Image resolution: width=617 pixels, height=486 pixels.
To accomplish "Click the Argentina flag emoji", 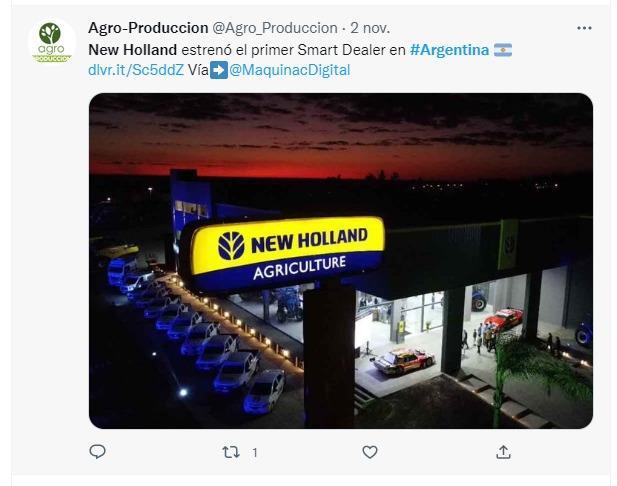I will (503, 50).
